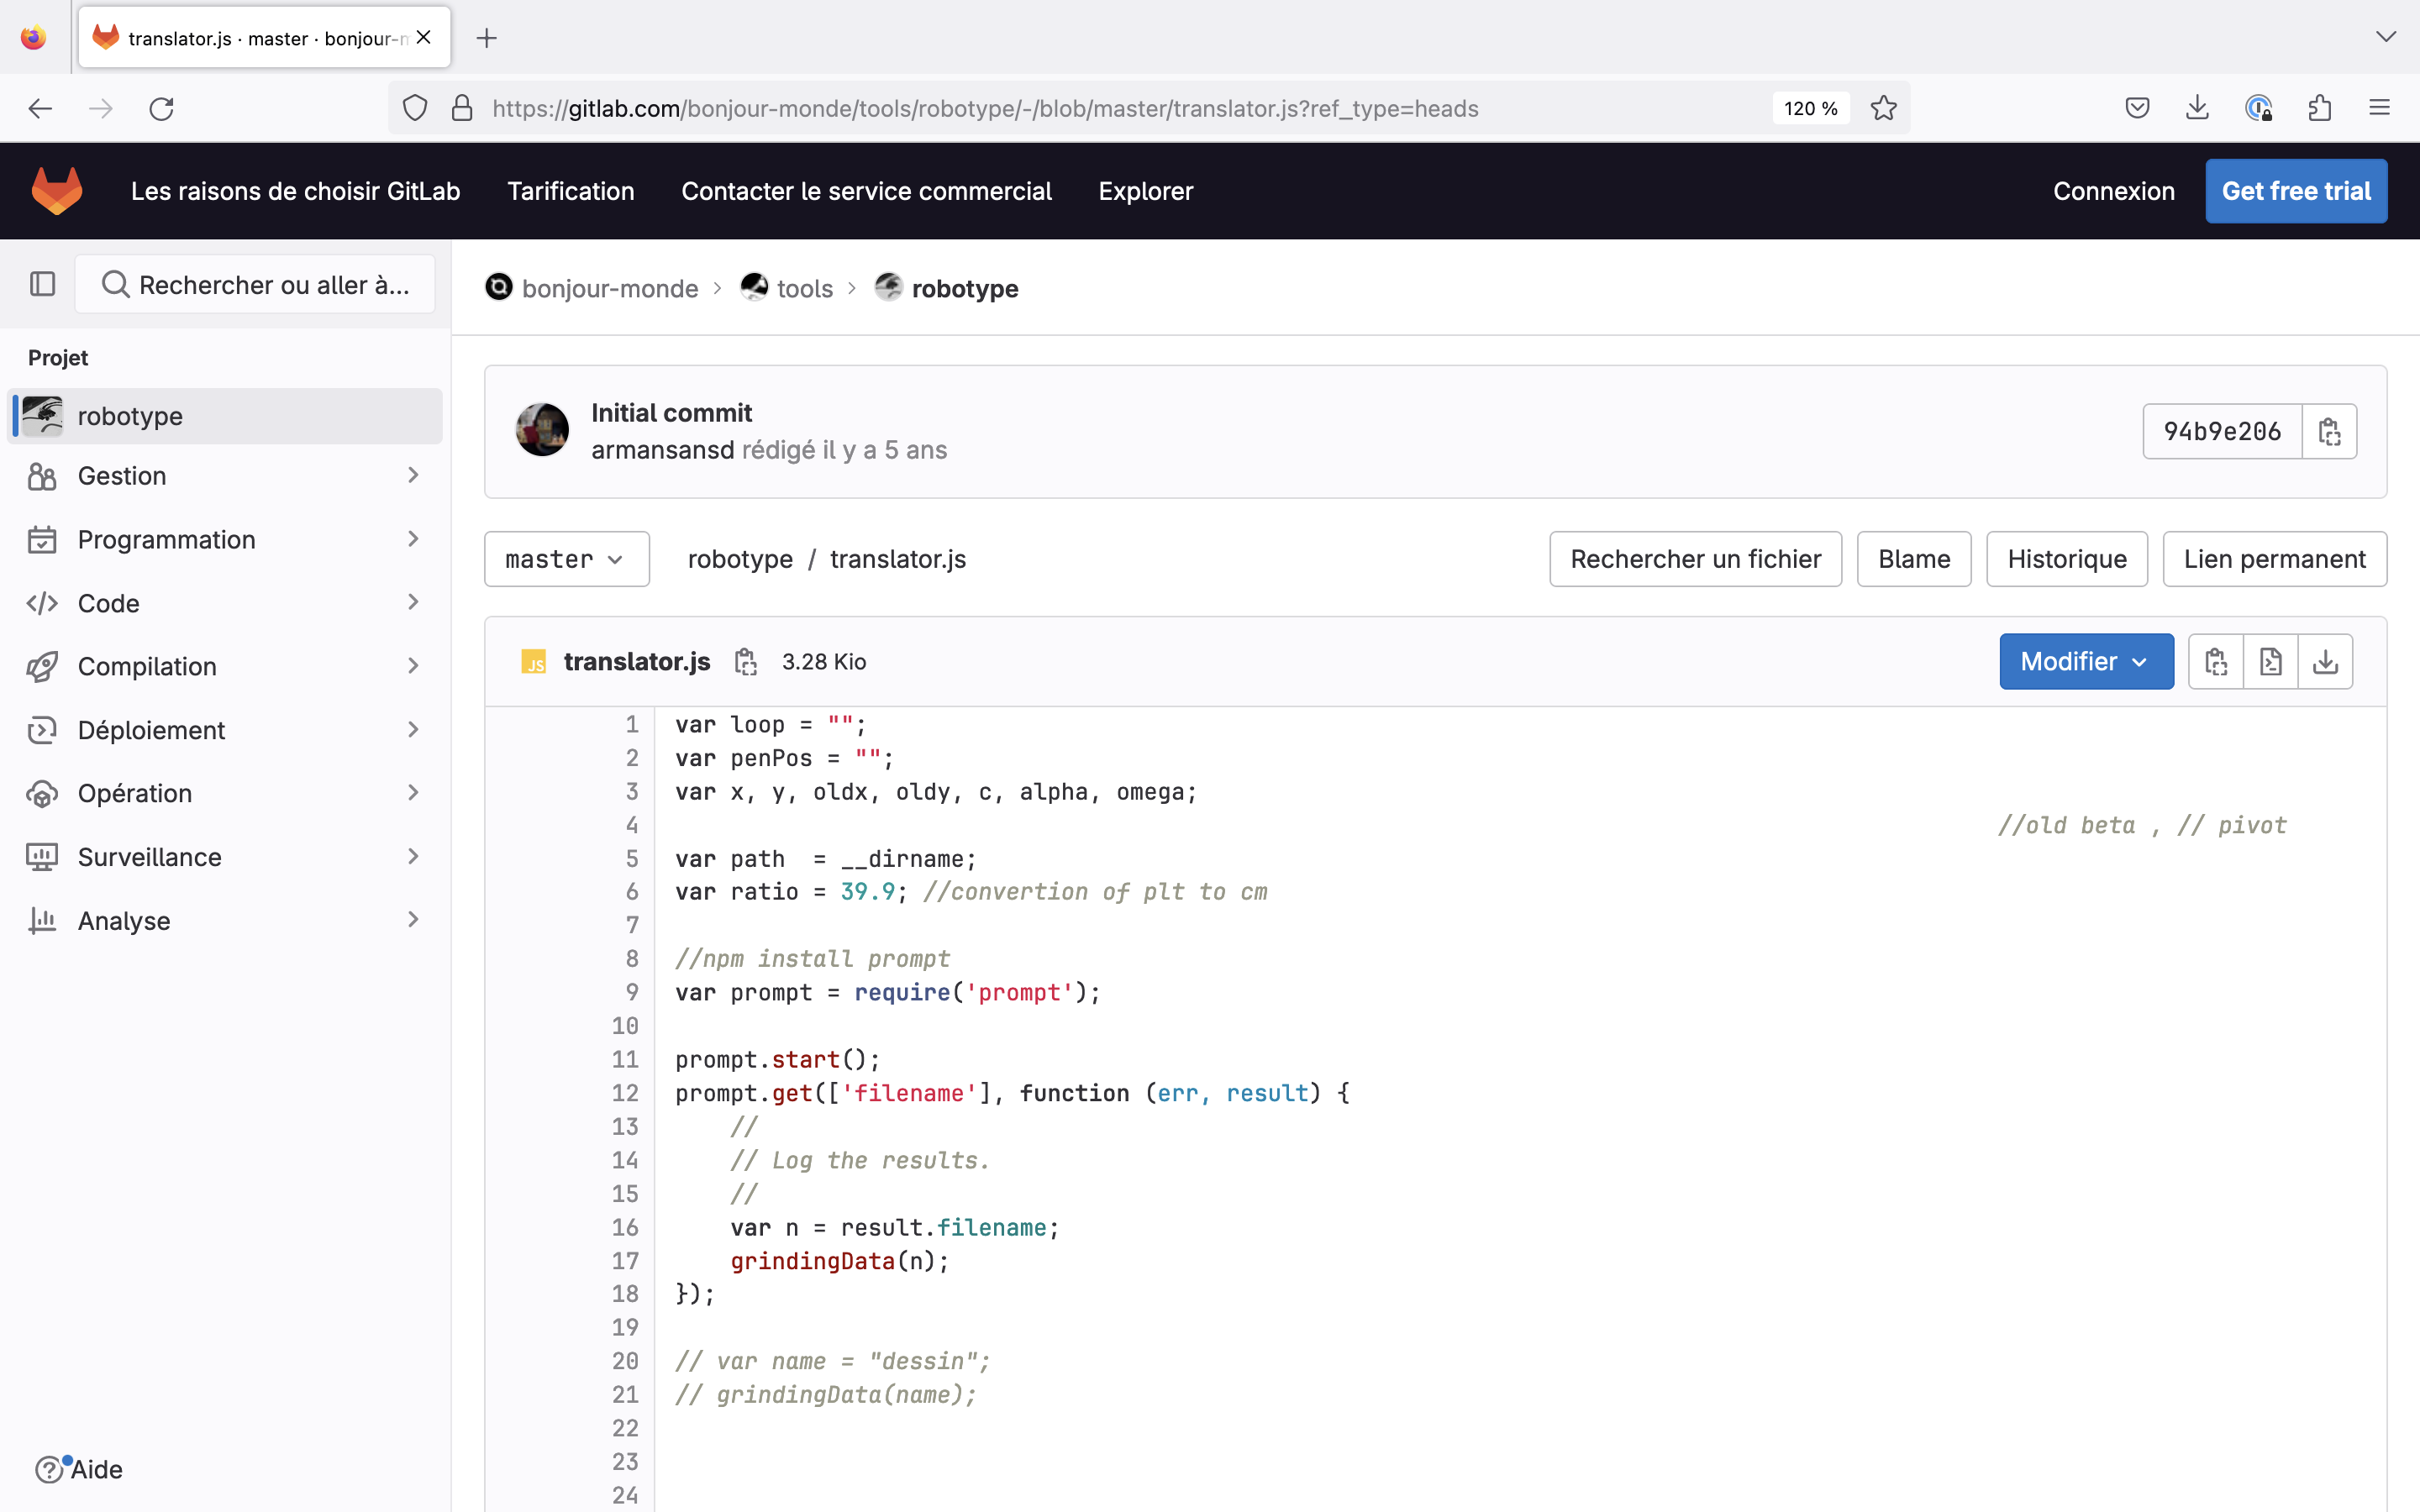Screen dimensions: 2420x1512
Task: Open raw file view icon
Action: [x=2270, y=662]
